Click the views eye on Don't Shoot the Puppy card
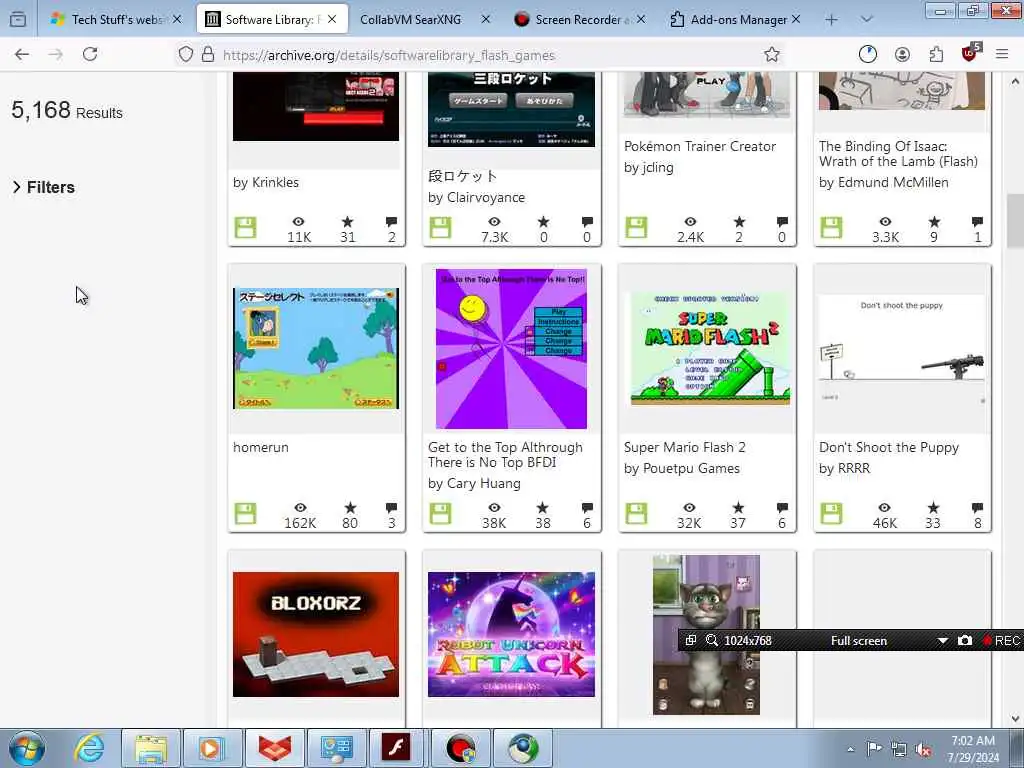This screenshot has width=1024, height=768. click(884, 507)
